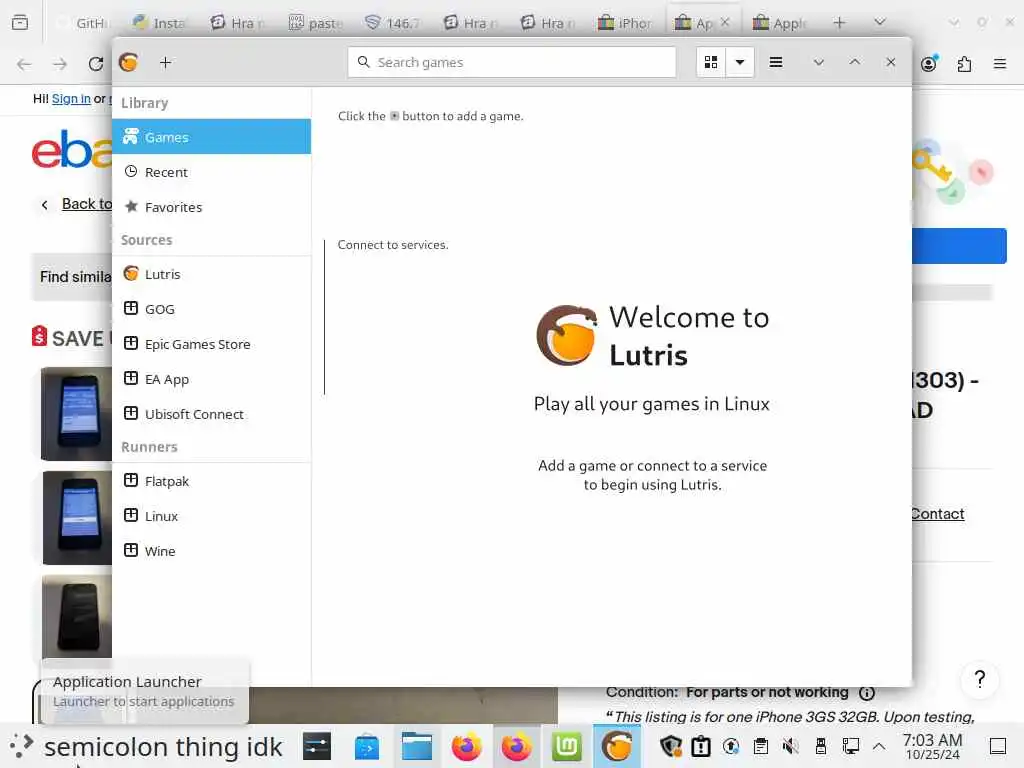
Task: Open Ubisoft Connect source
Action: (x=212, y=414)
